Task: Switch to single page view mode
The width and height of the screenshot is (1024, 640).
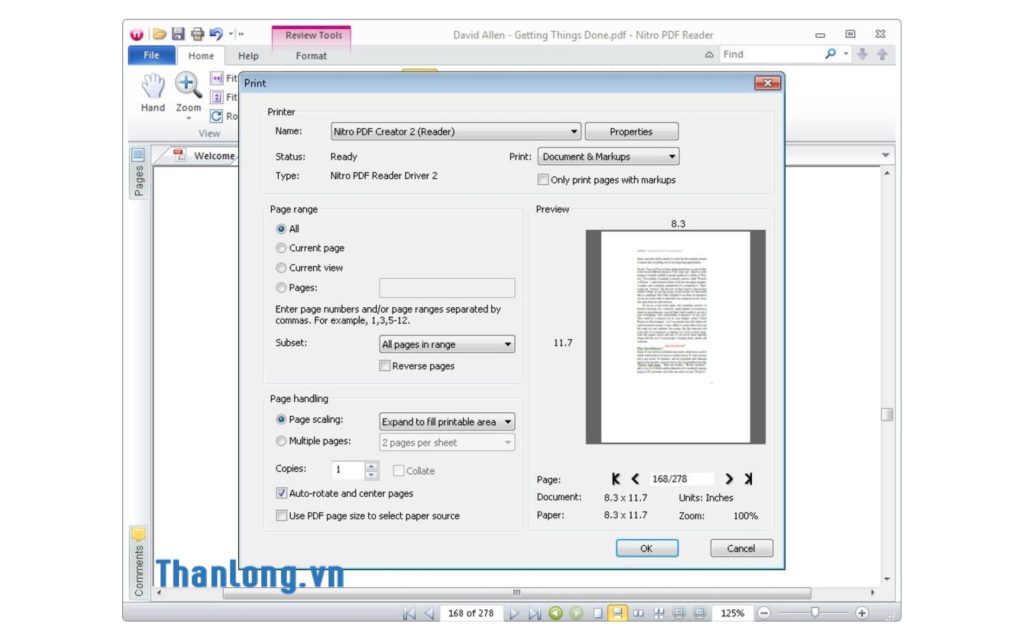Action: [x=599, y=613]
